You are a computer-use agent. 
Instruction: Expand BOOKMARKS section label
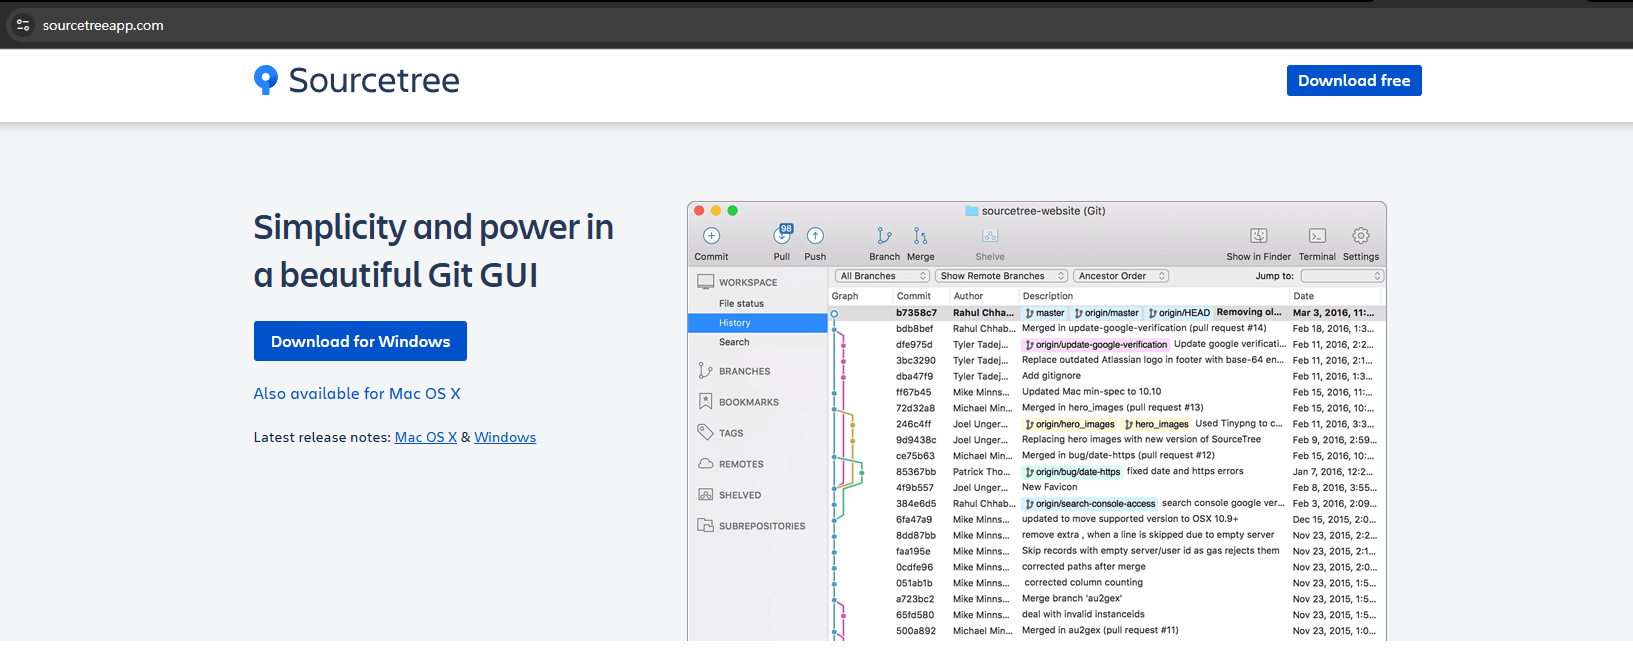(749, 402)
